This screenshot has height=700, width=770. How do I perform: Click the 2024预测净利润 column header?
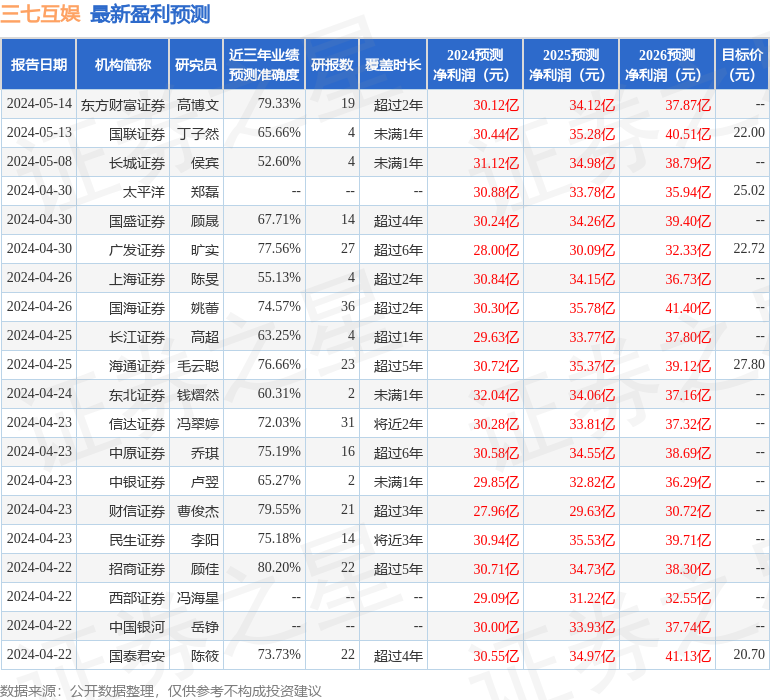tap(475, 64)
